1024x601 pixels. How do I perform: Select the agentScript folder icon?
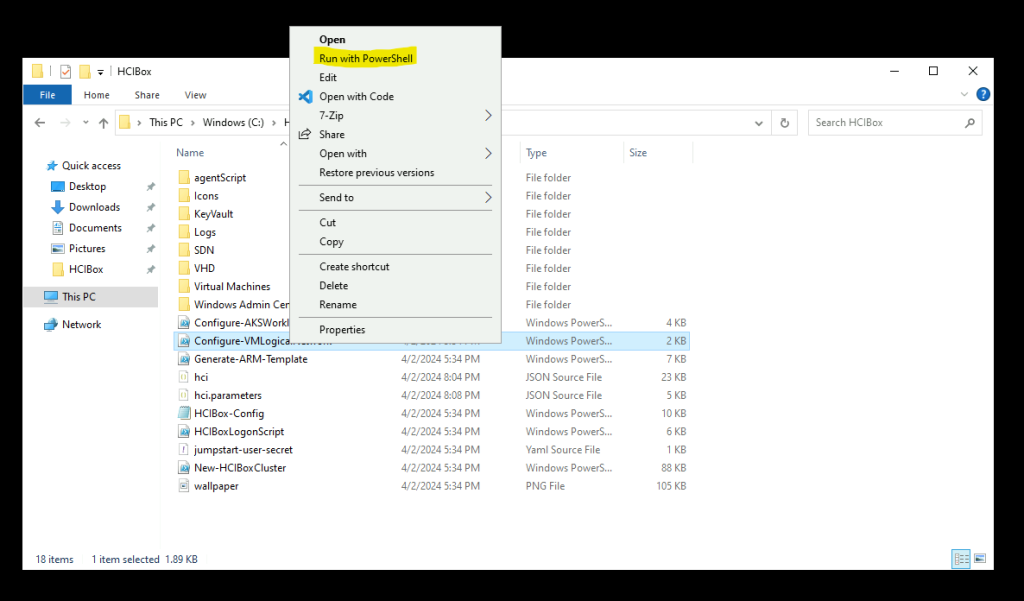click(x=184, y=178)
